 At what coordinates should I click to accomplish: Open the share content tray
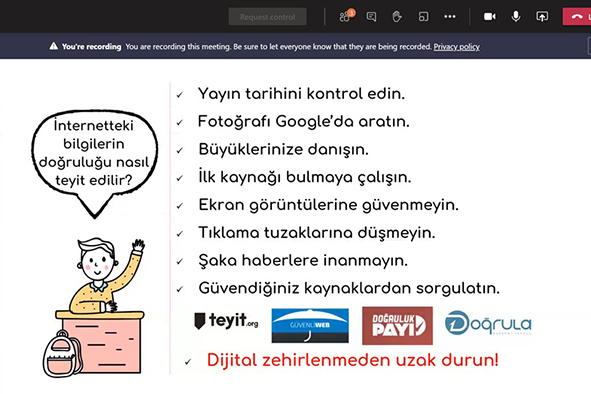542,17
